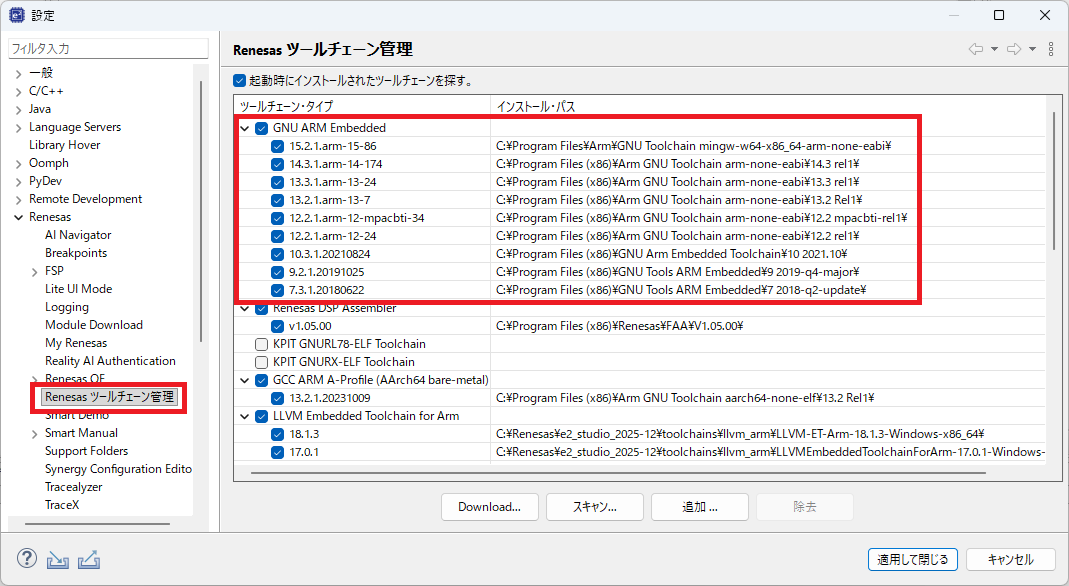Collapse the Renesas tree category
Screen dimensions: 1069x586
(x=18, y=217)
